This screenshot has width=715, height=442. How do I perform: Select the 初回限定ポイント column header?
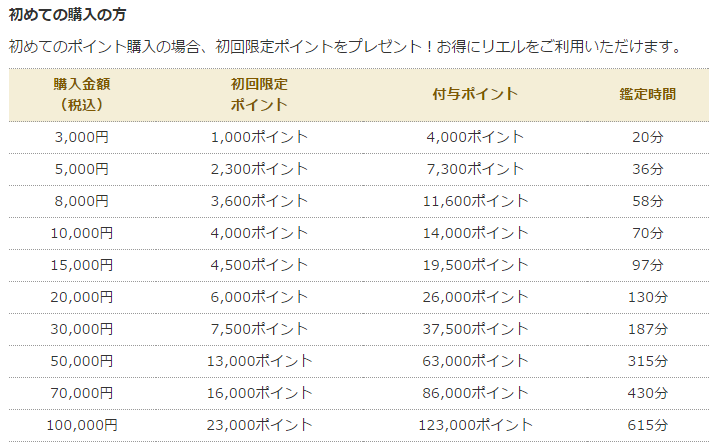pyautogui.click(x=259, y=94)
